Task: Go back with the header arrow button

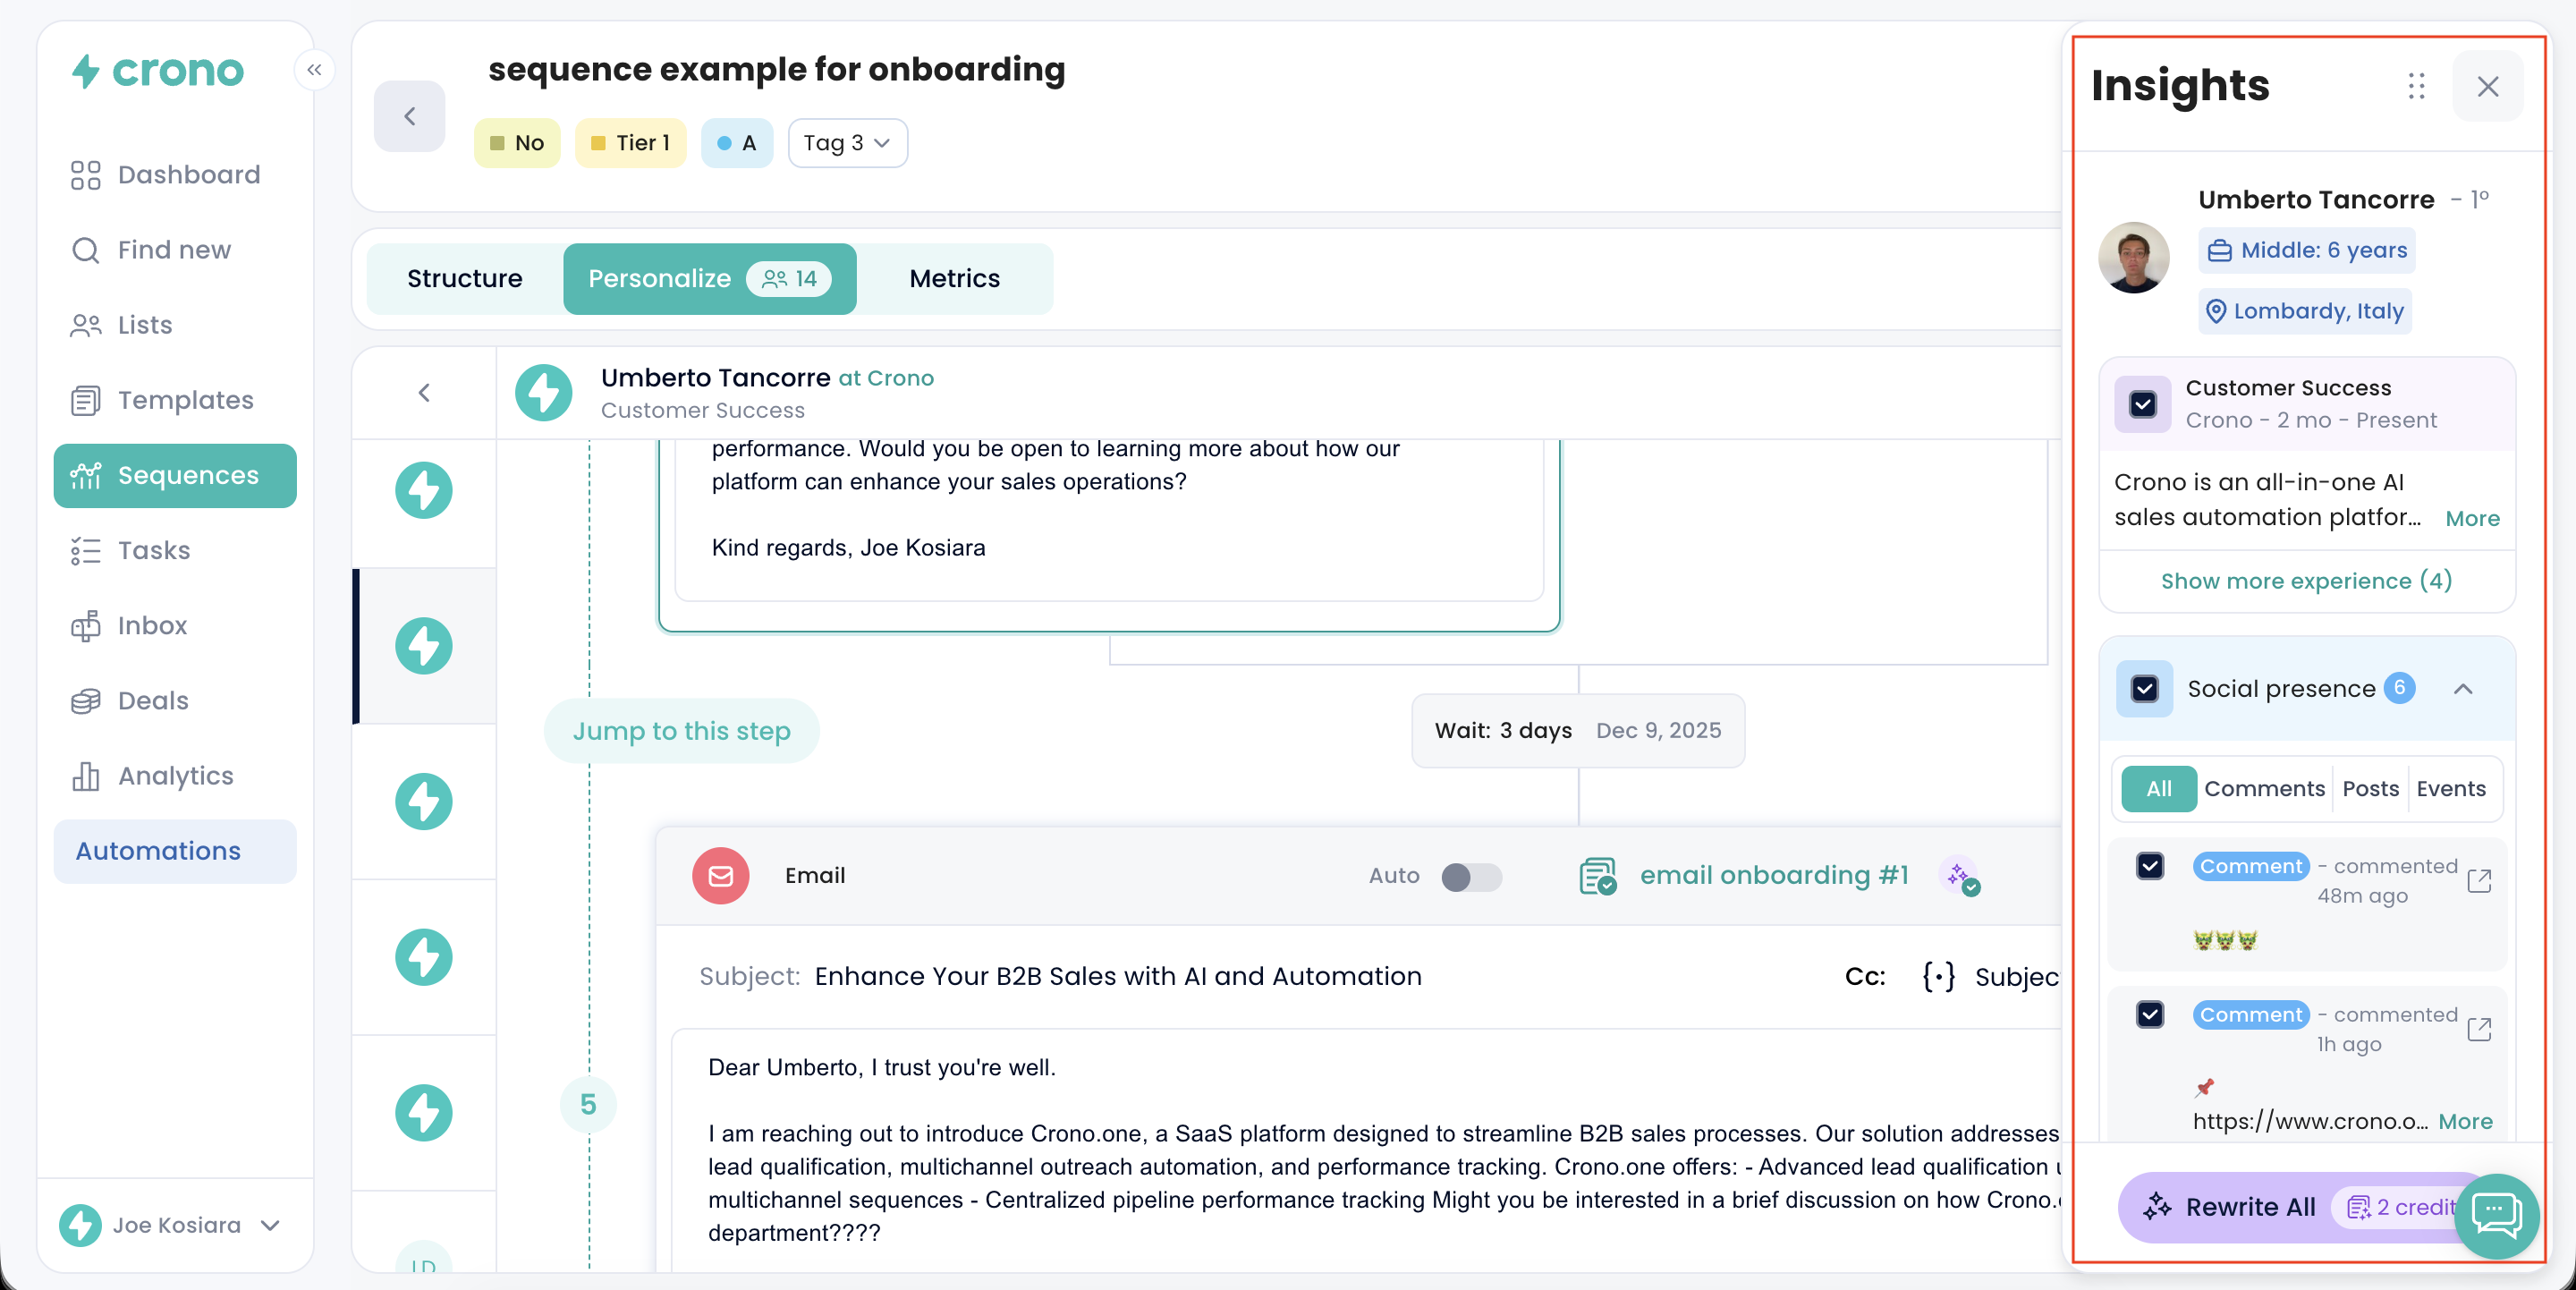Action: [410, 116]
